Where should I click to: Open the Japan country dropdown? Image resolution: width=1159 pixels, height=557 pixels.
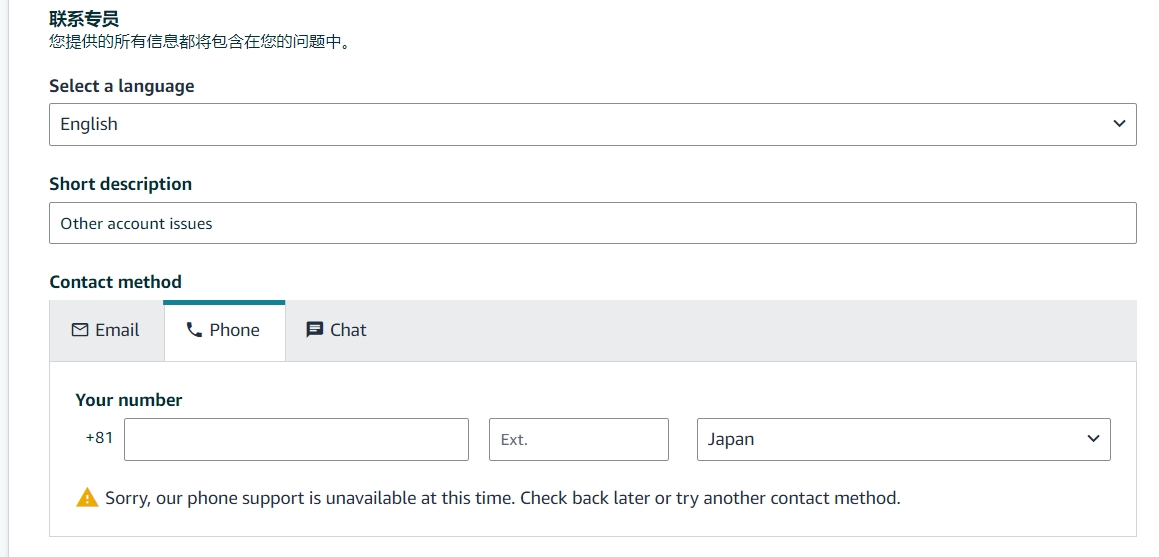pos(903,439)
